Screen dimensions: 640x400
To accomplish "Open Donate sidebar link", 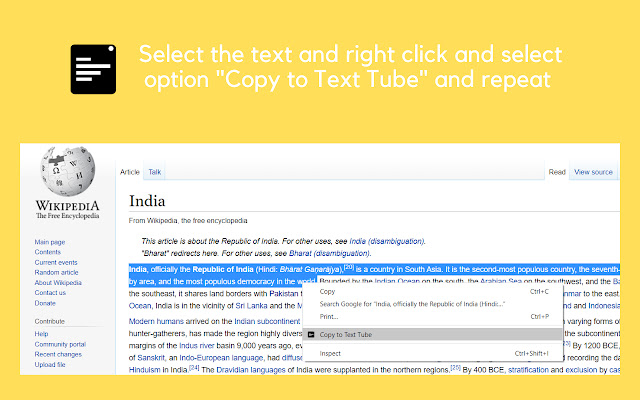I will [45, 303].
